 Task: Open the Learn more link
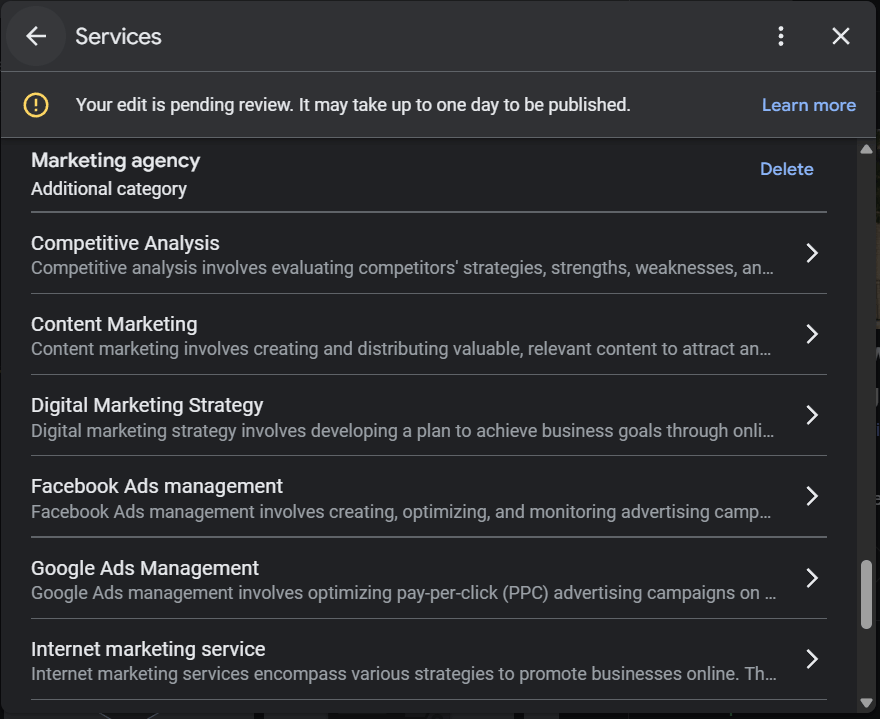pyautogui.click(x=809, y=104)
